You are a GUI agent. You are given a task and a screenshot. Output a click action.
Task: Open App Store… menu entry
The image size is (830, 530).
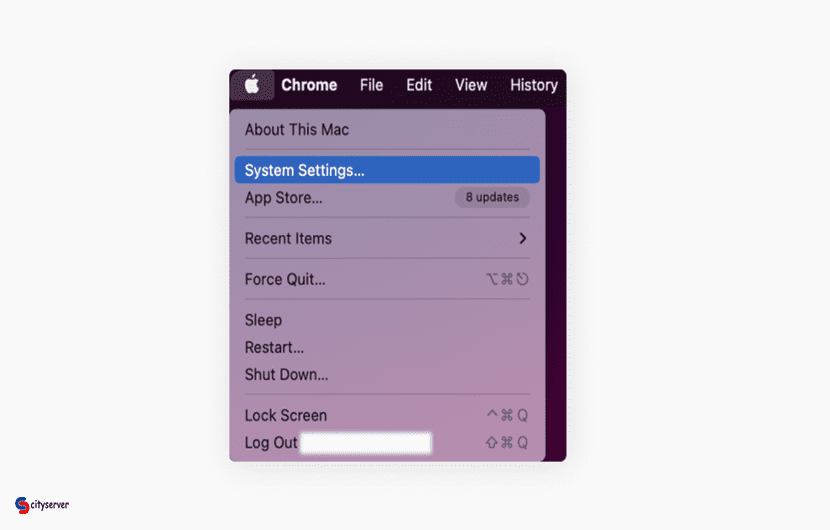point(387,197)
